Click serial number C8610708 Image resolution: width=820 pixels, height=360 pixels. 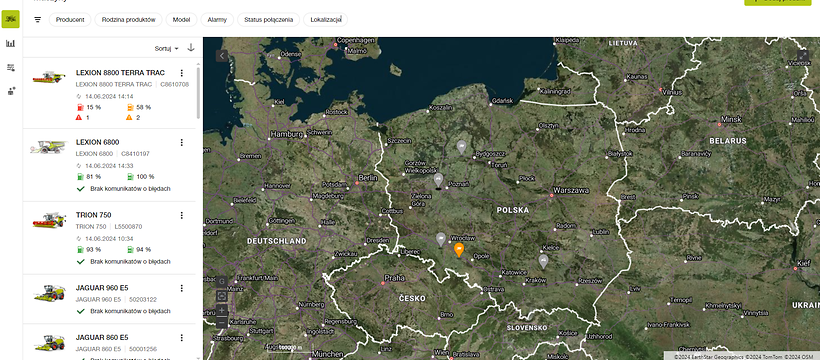point(175,84)
